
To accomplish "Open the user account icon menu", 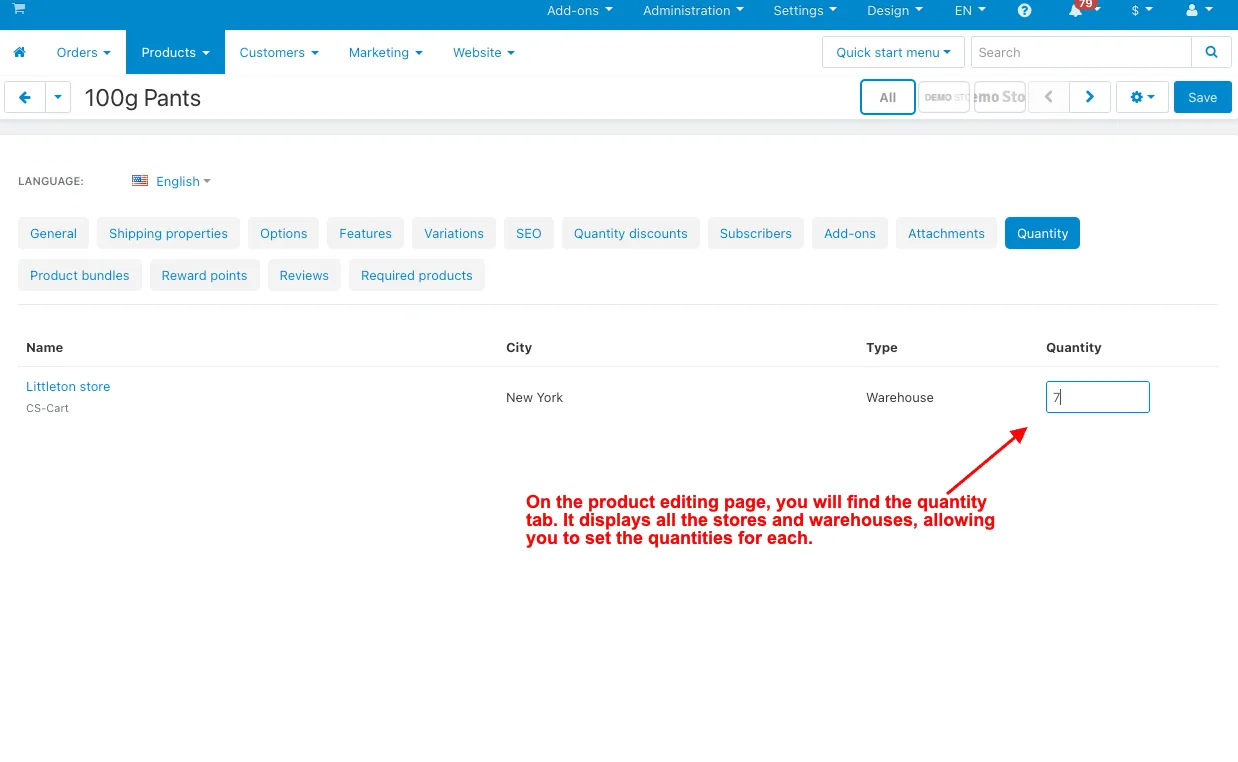I will click(1199, 11).
